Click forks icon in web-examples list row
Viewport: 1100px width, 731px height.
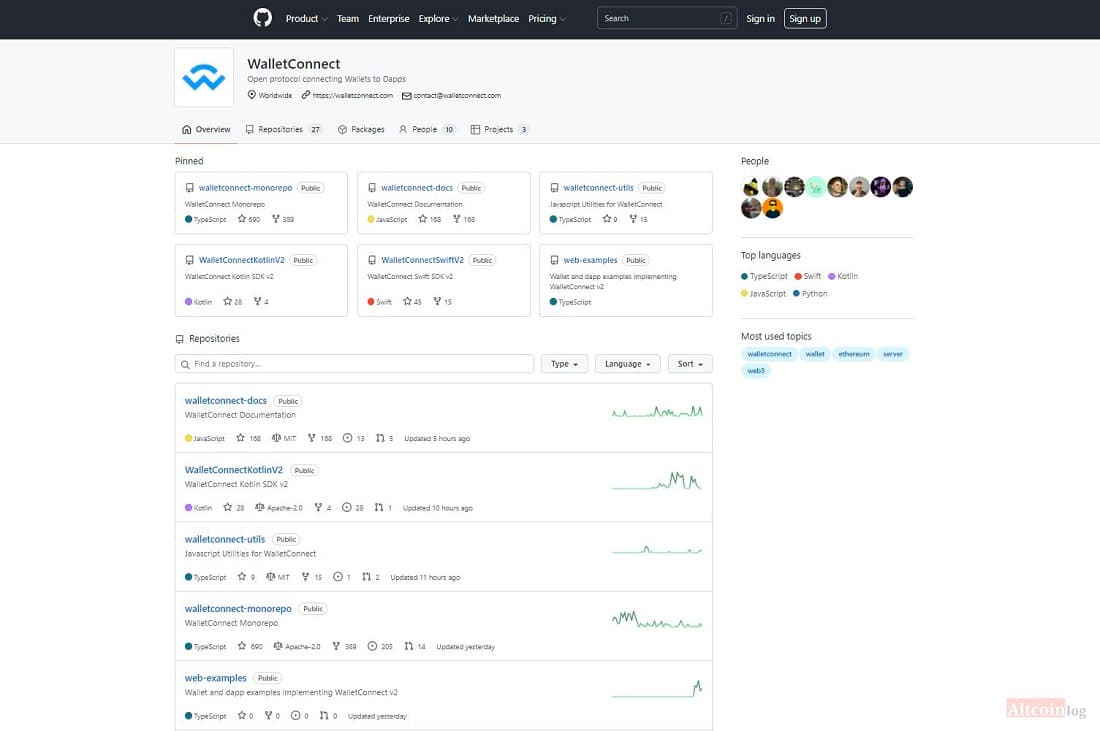268,716
